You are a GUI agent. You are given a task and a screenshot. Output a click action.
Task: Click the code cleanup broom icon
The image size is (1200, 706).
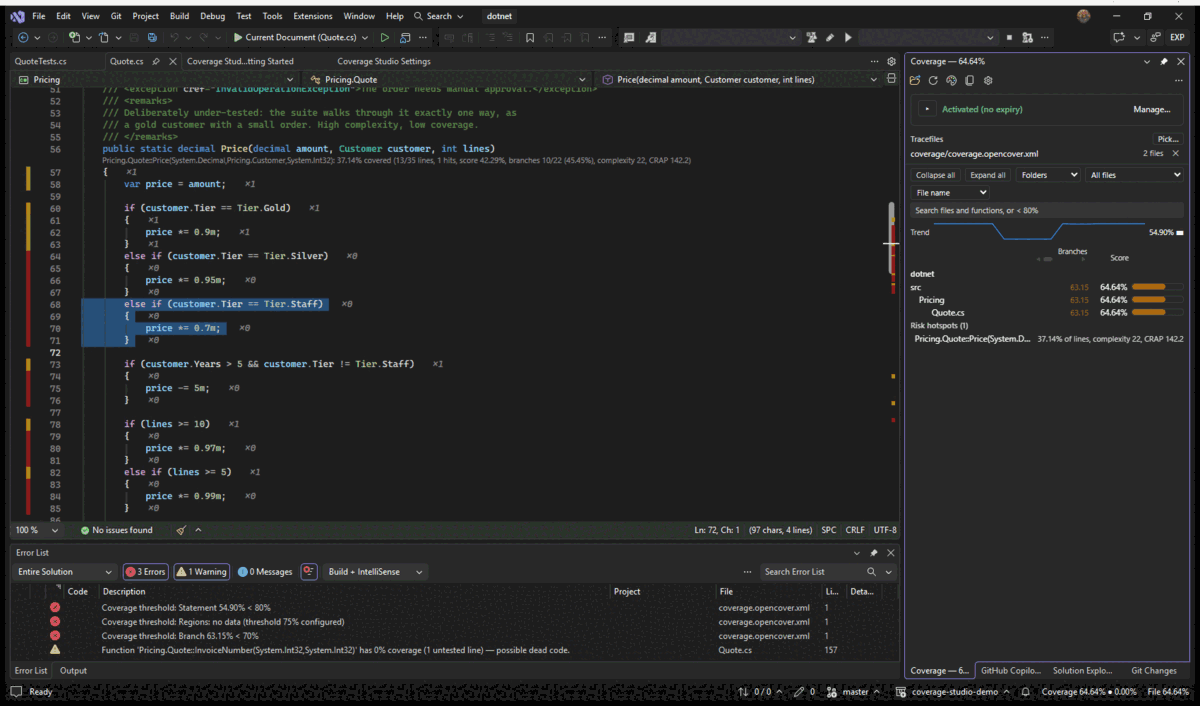[x=181, y=530]
